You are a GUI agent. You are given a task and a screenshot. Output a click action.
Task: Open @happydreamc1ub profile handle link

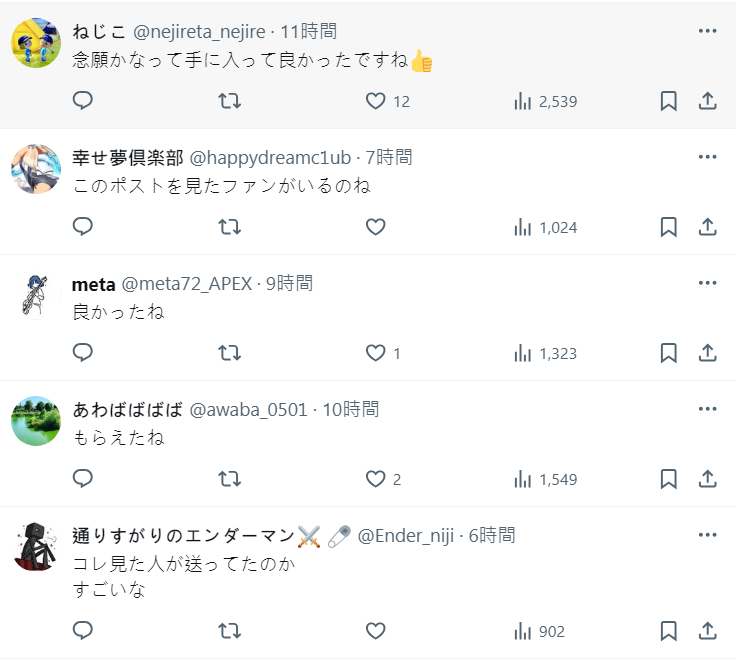[x=270, y=158]
